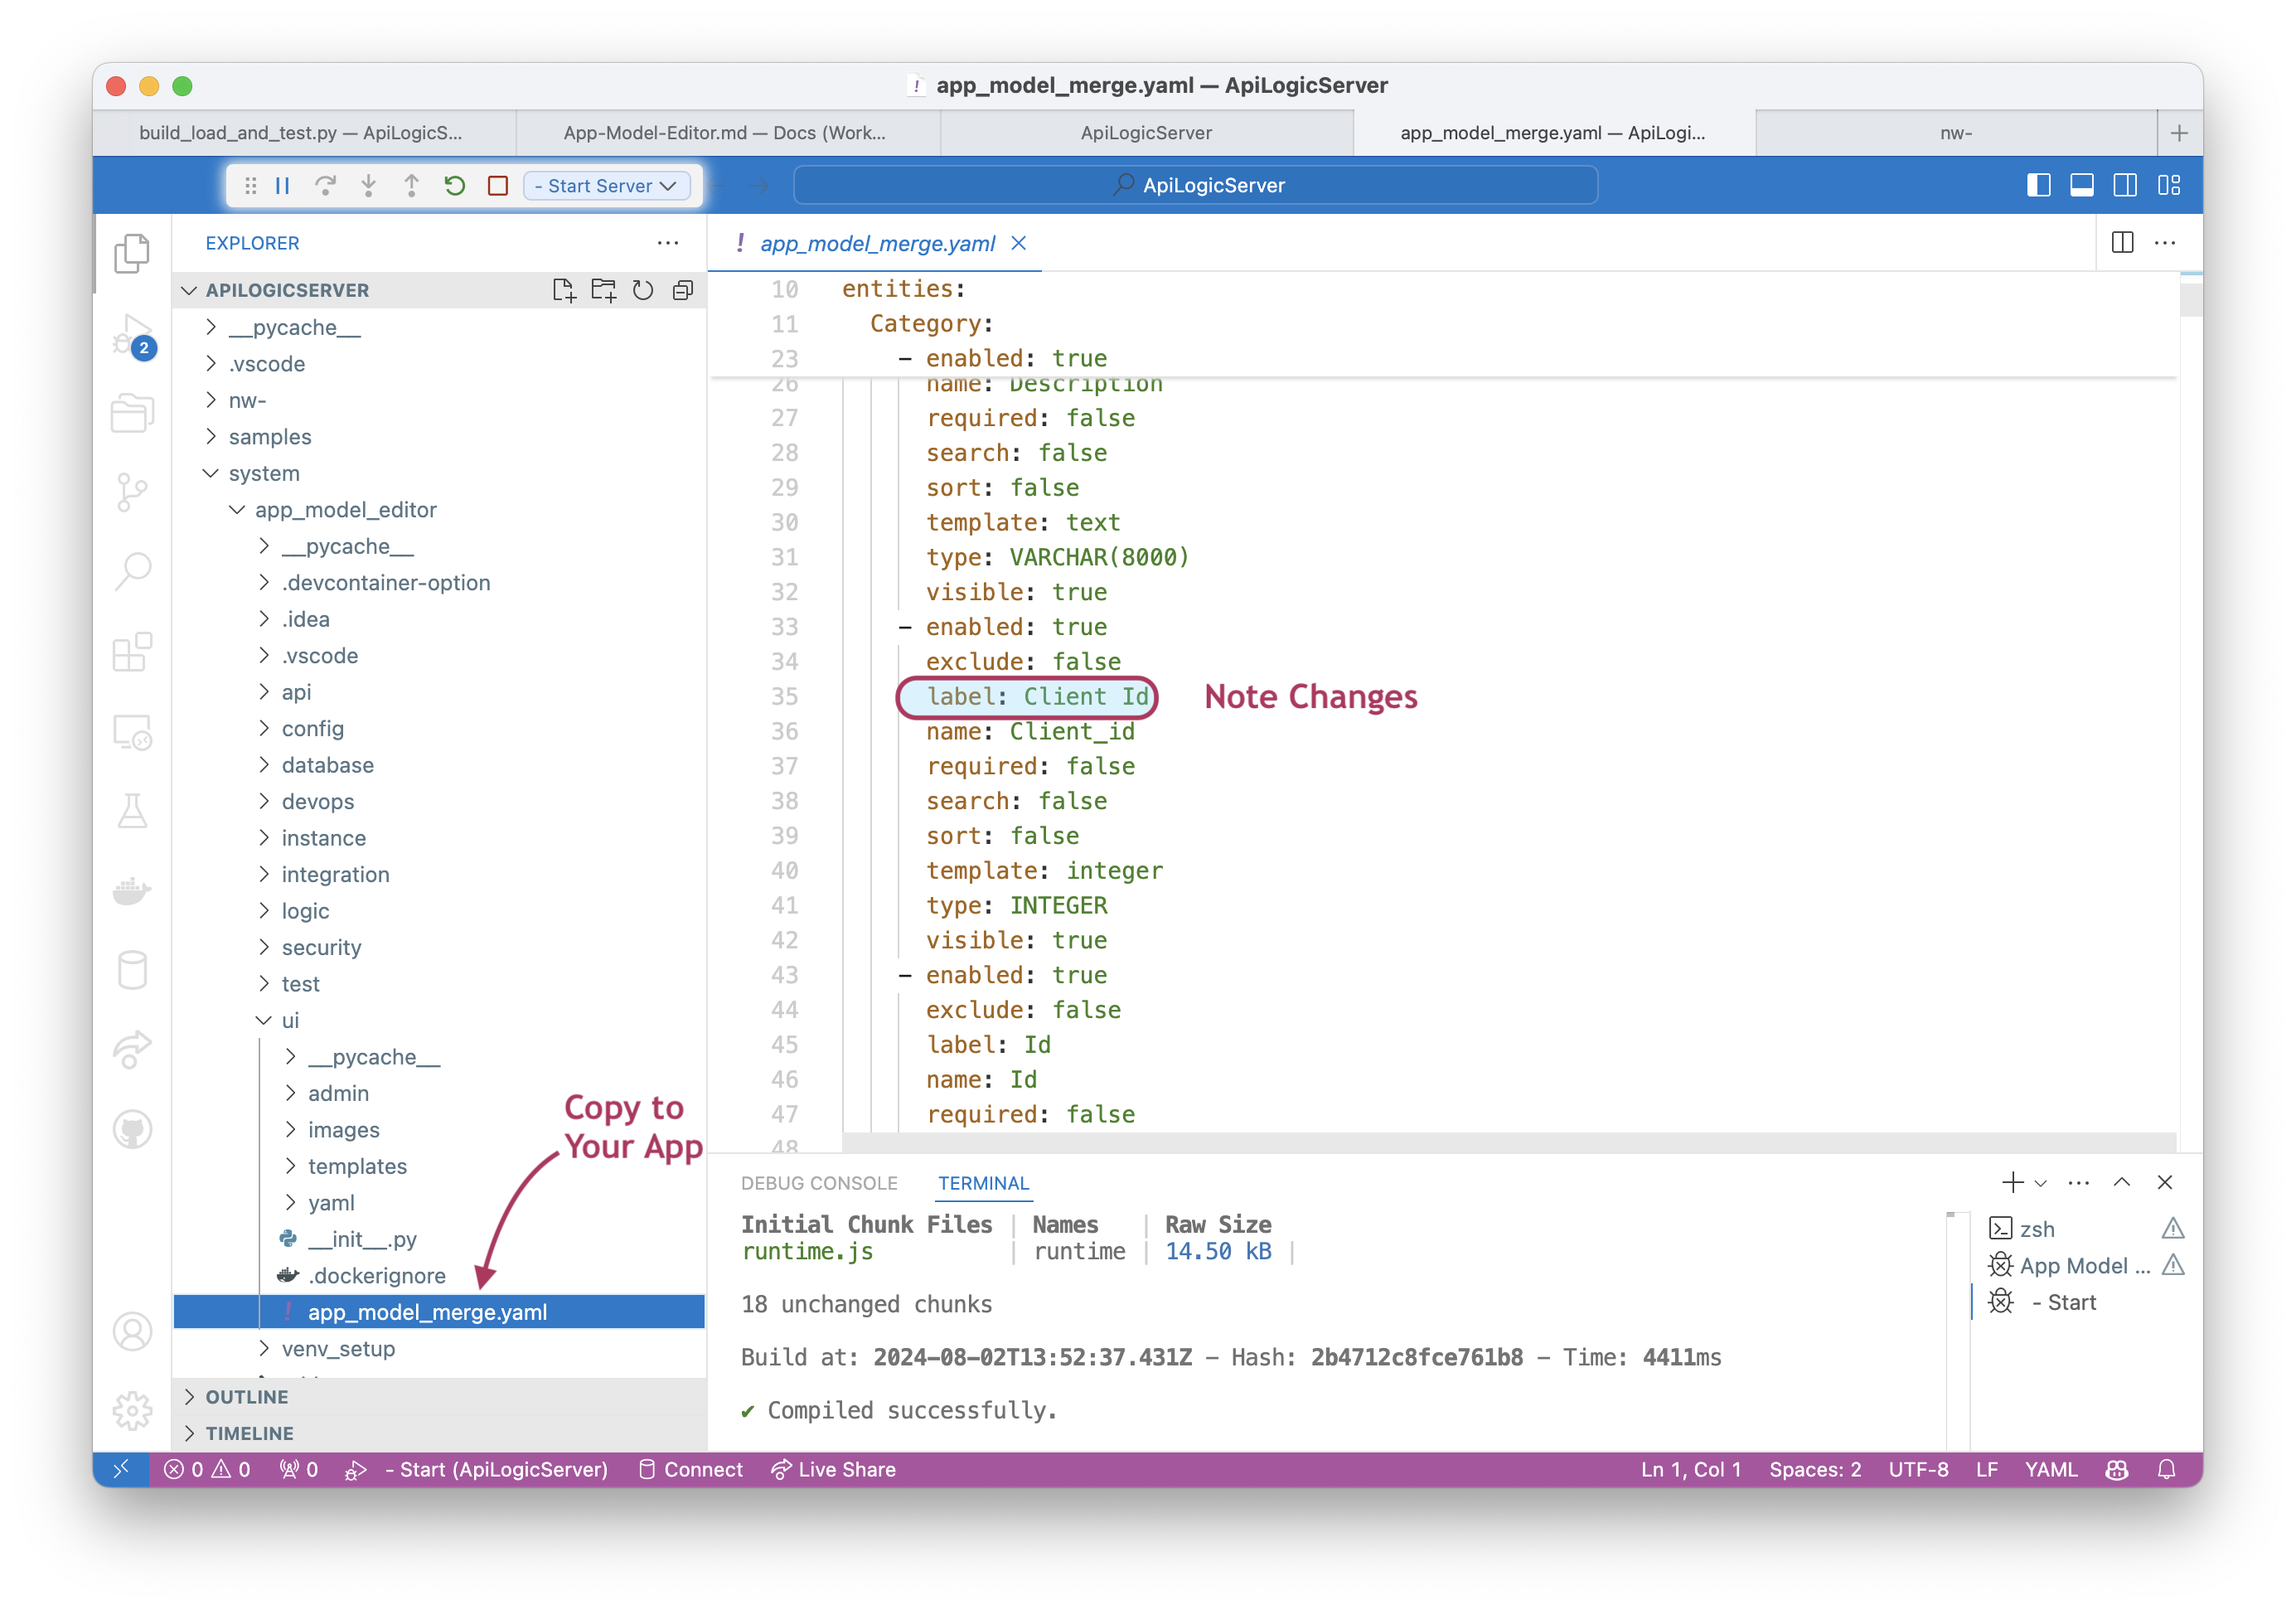Click the Step Out debug arrow
The height and width of the screenshot is (1610, 2296).
(x=411, y=186)
